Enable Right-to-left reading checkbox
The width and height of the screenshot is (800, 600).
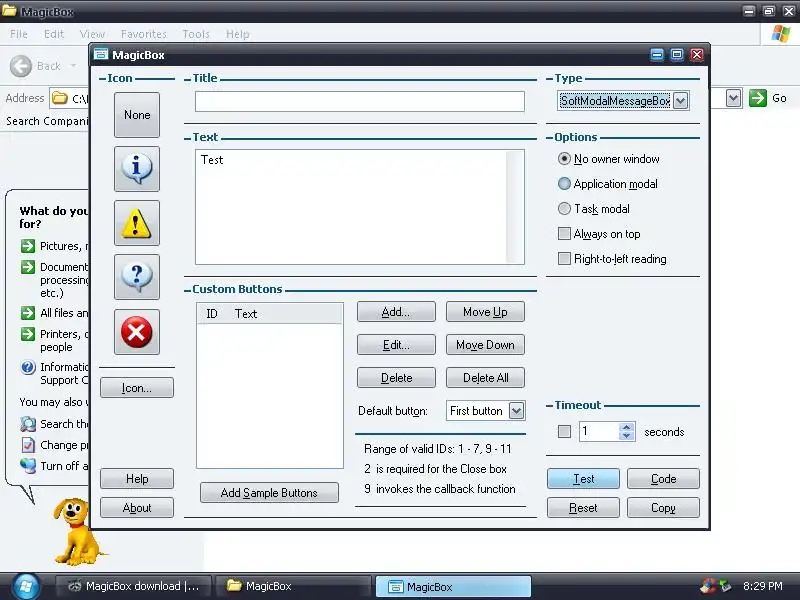pos(564,259)
